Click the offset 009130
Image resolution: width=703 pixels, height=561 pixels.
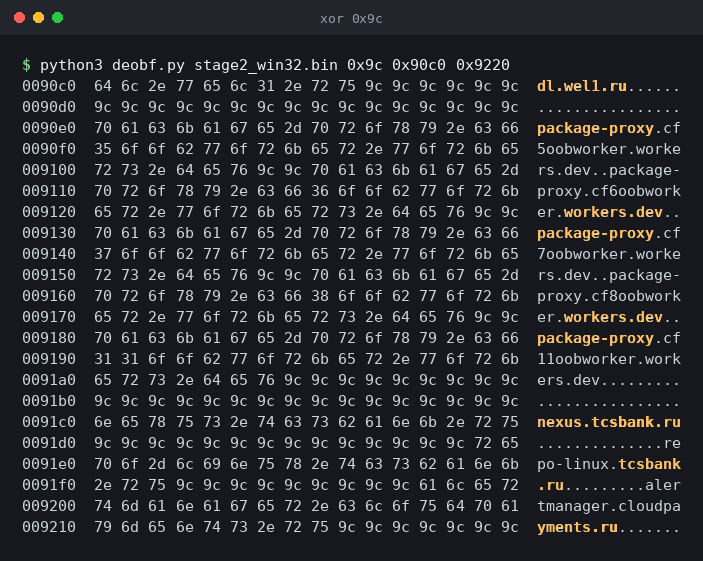coord(49,233)
